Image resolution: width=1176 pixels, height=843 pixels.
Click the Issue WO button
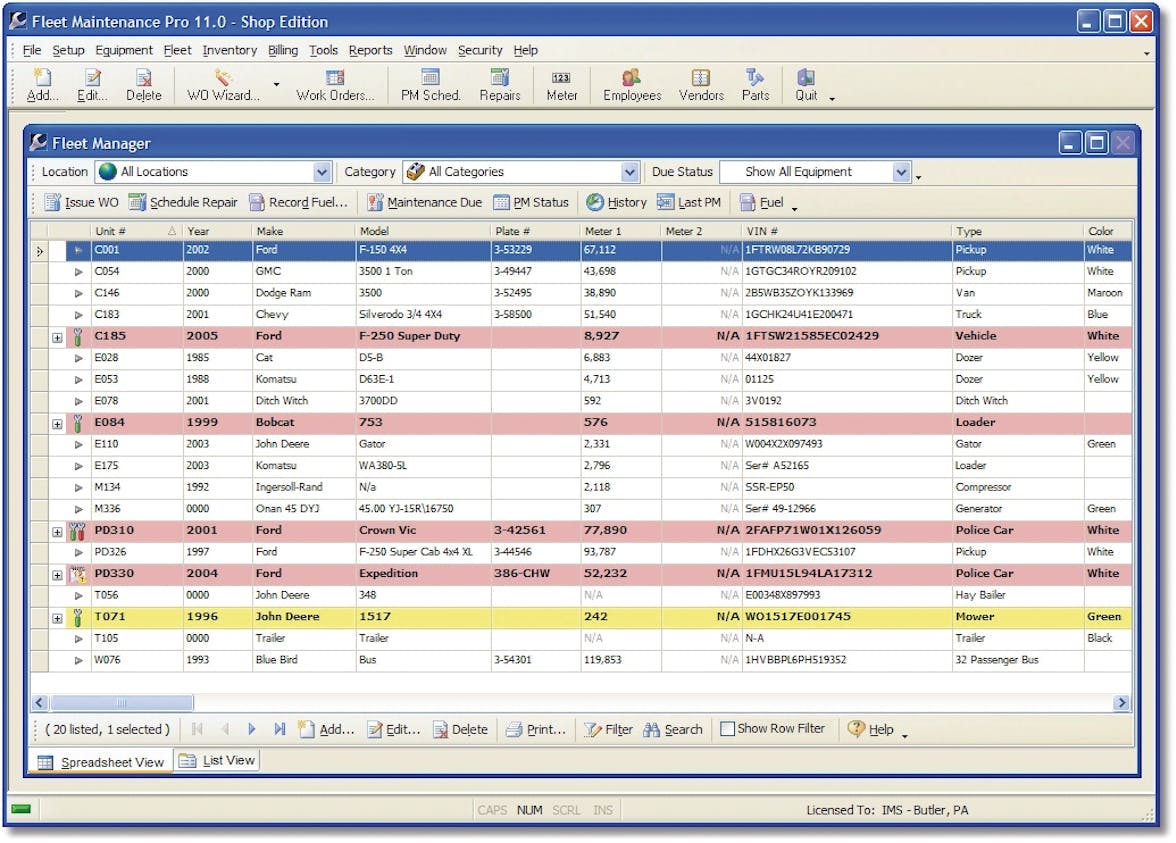pyautogui.click(x=81, y=202)
